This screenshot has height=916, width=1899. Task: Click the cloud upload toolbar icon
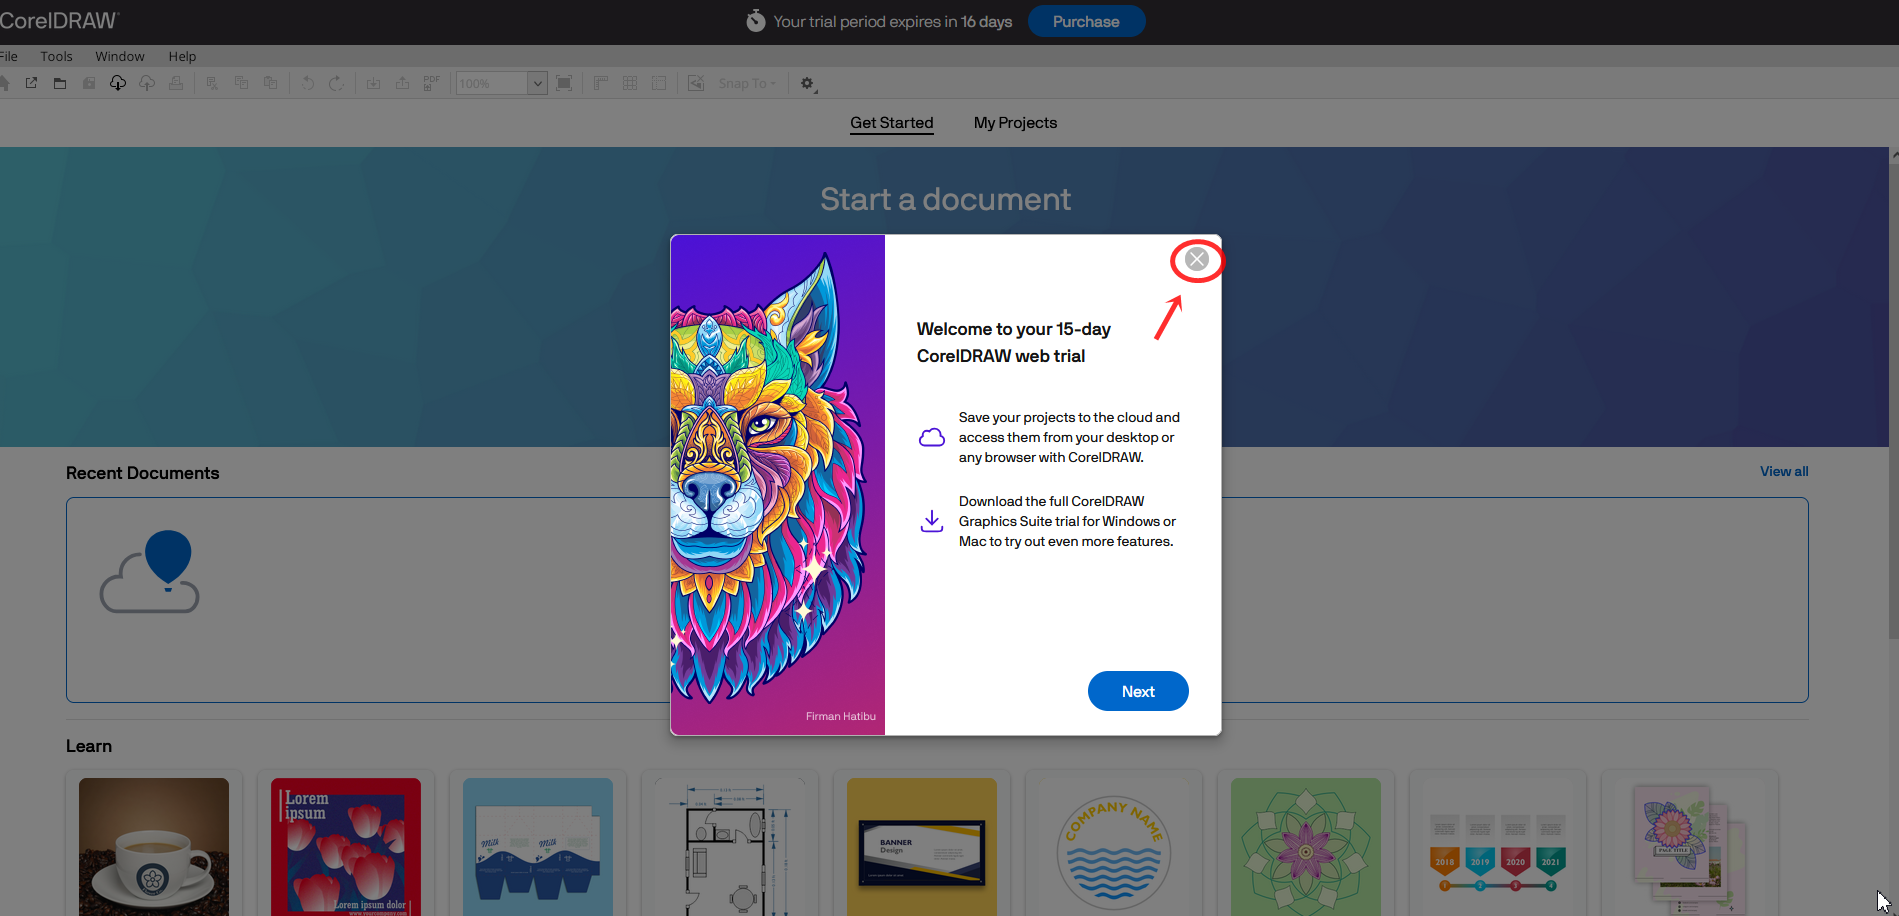click(x=147, y=83)
